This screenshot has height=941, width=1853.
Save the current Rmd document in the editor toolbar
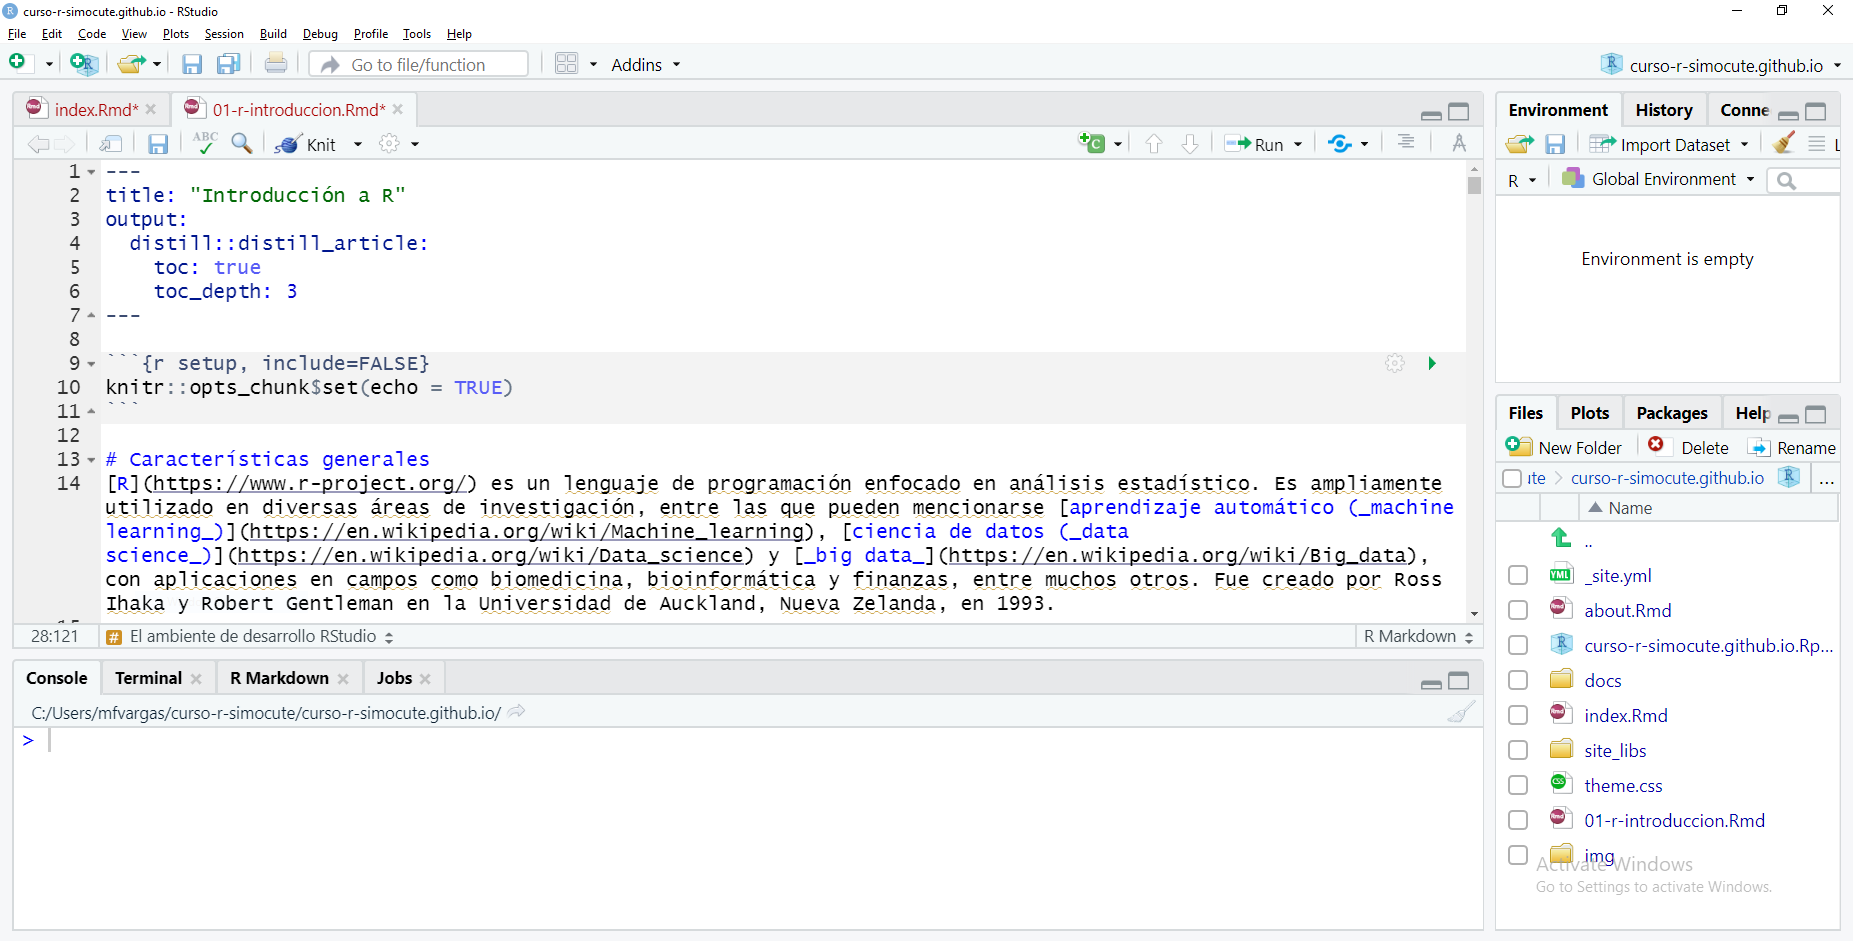(x=158, y=144)
